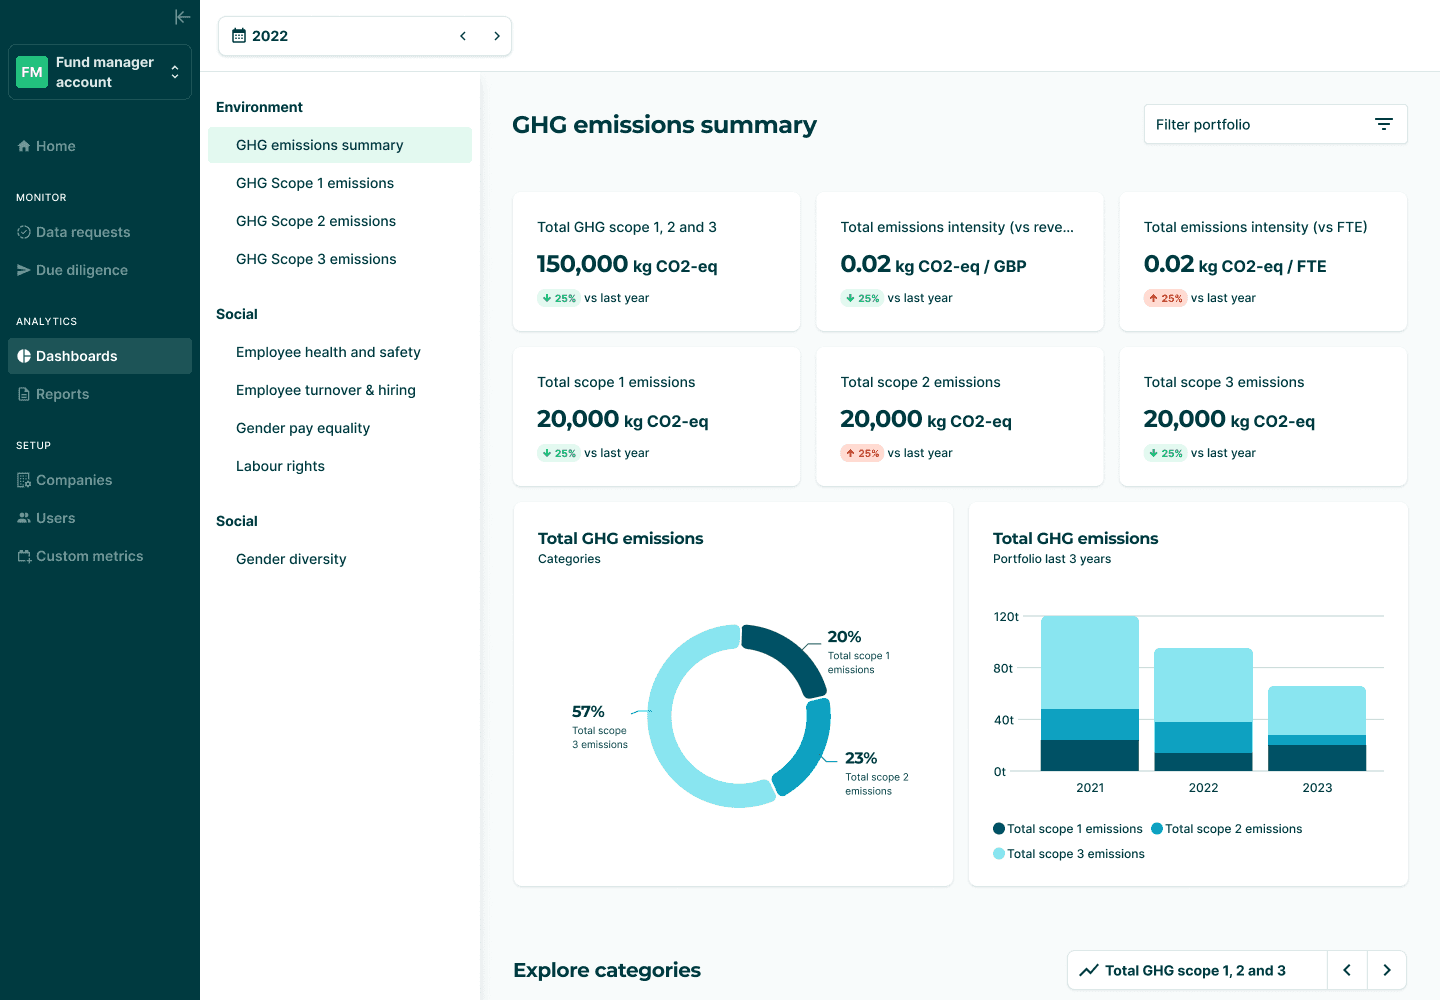The image size is (1440, 1000).
Task: Click the Due diligence arrow icon
Action: (x=24, y=270)
